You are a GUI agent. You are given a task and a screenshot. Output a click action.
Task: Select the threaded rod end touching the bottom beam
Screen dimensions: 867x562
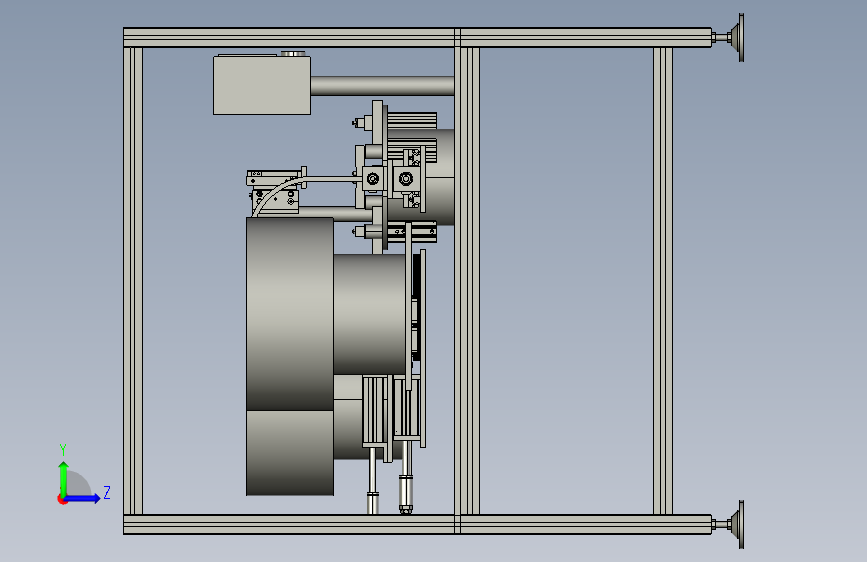coord(406,495)
